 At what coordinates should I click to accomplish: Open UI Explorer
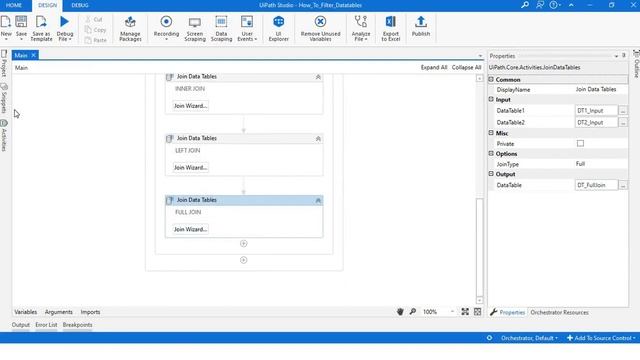[x=278, y=28]
